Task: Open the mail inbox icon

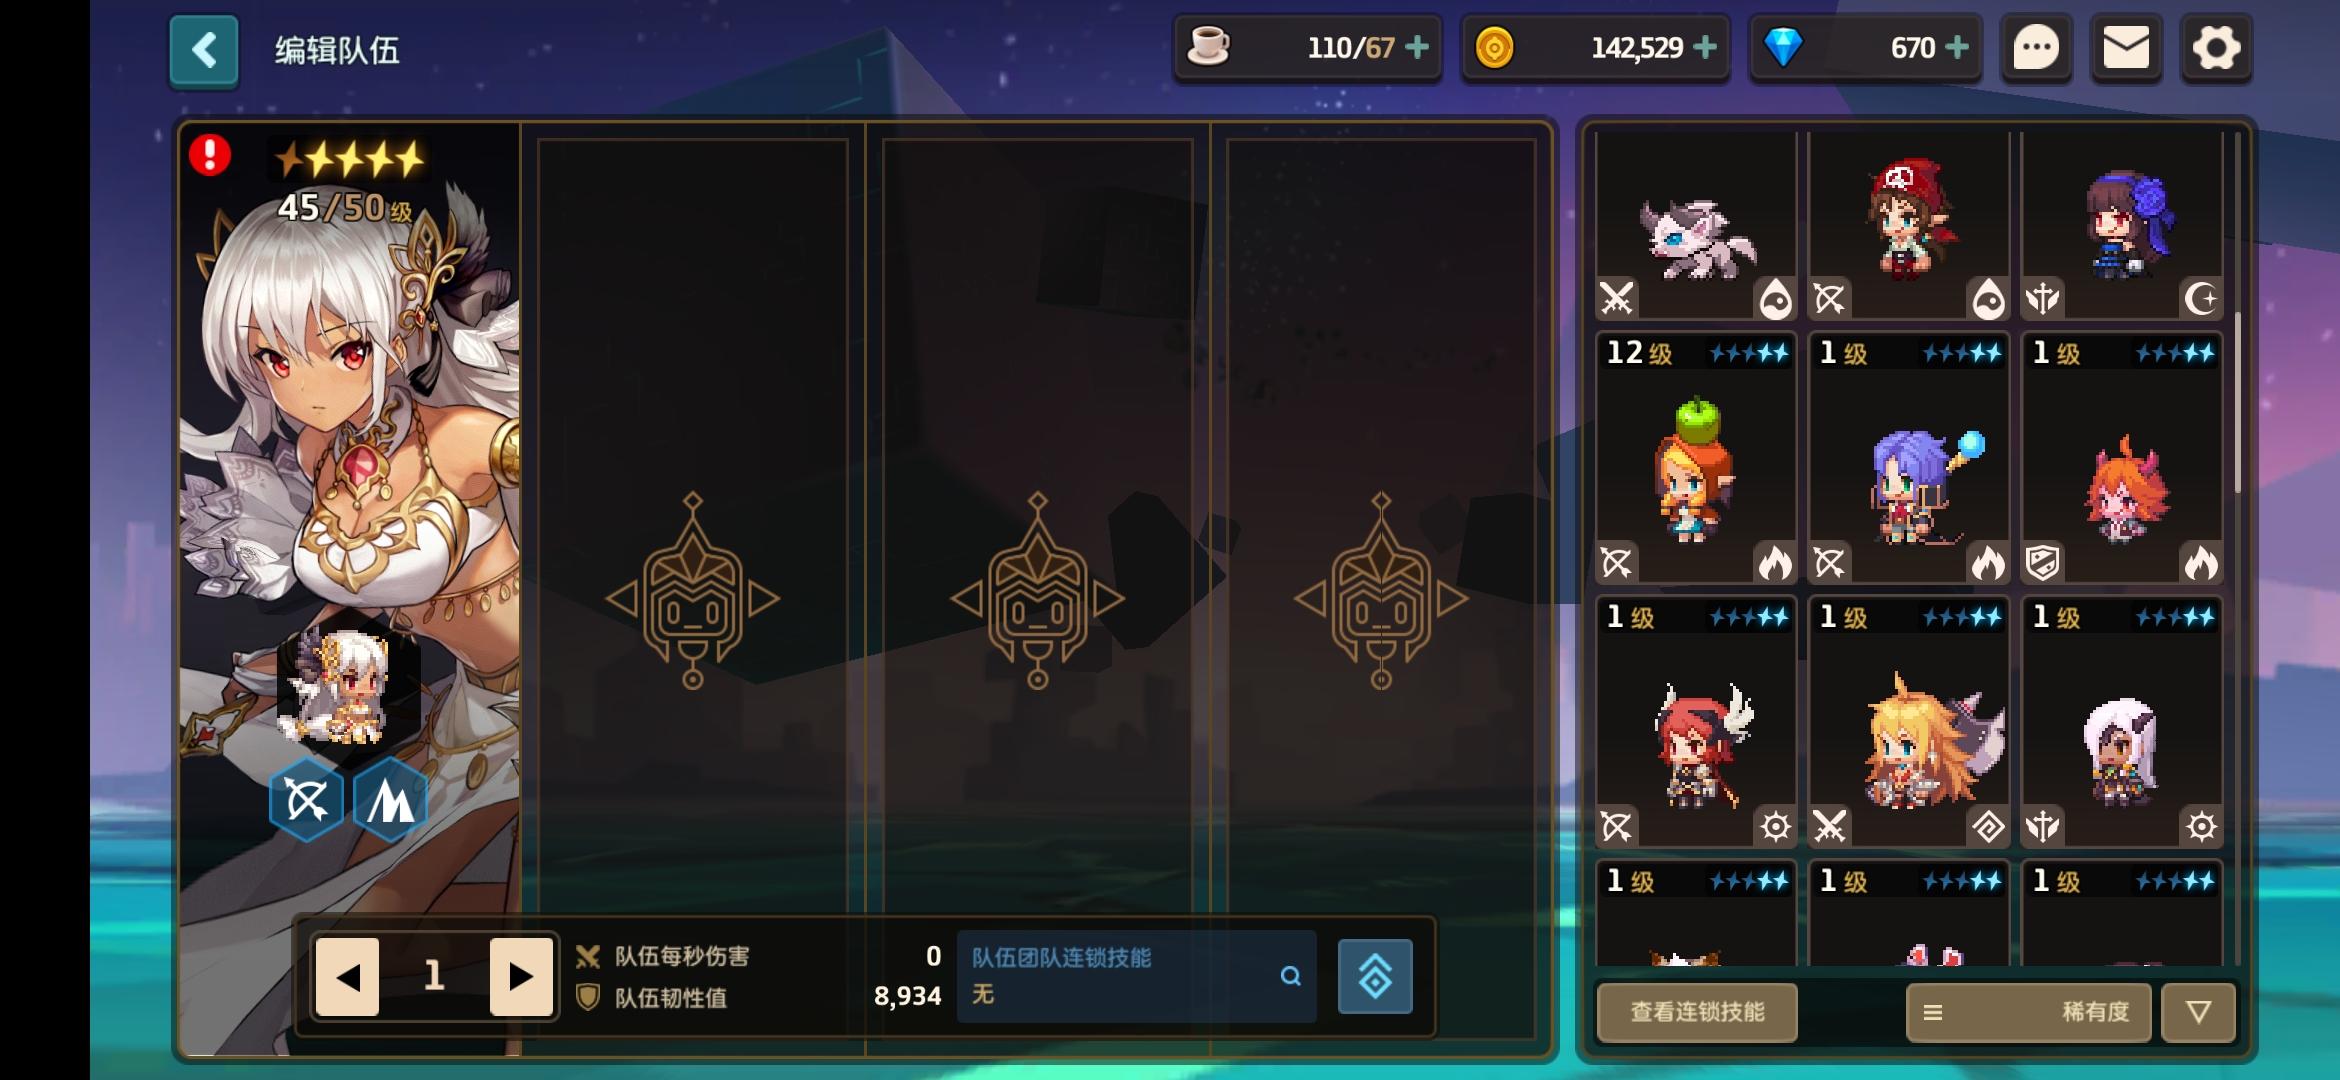Action: pyautogui.click(x=2126, y=48)
